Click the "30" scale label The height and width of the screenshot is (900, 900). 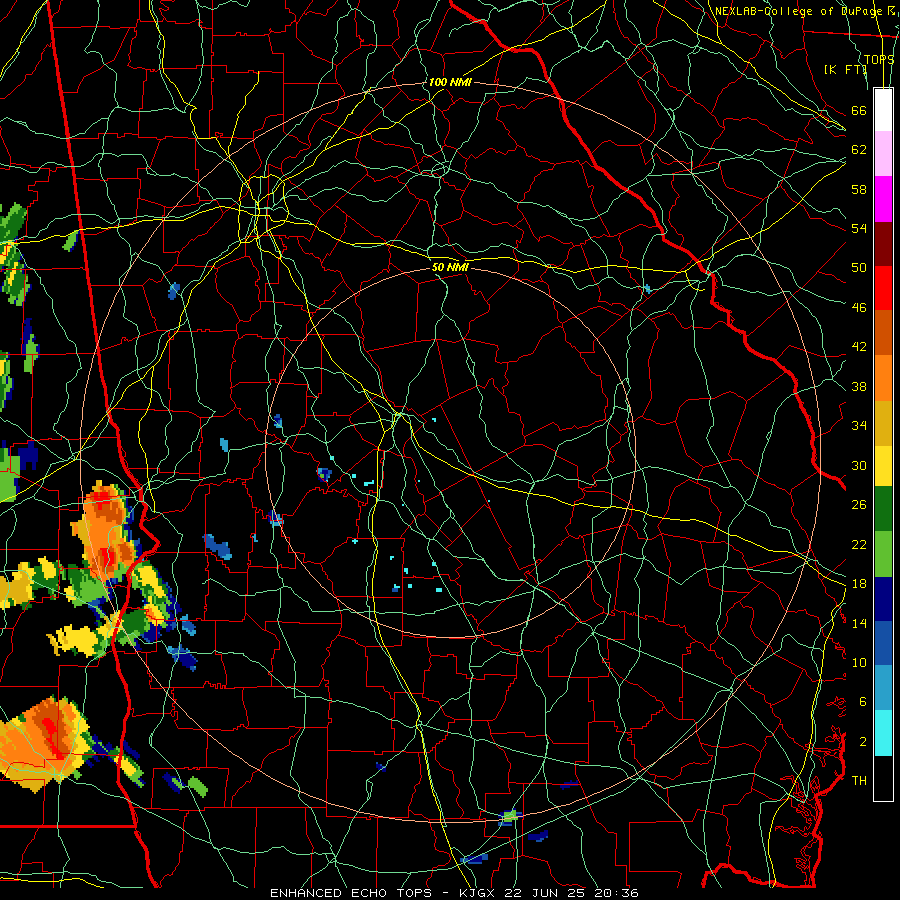point(859,465)
